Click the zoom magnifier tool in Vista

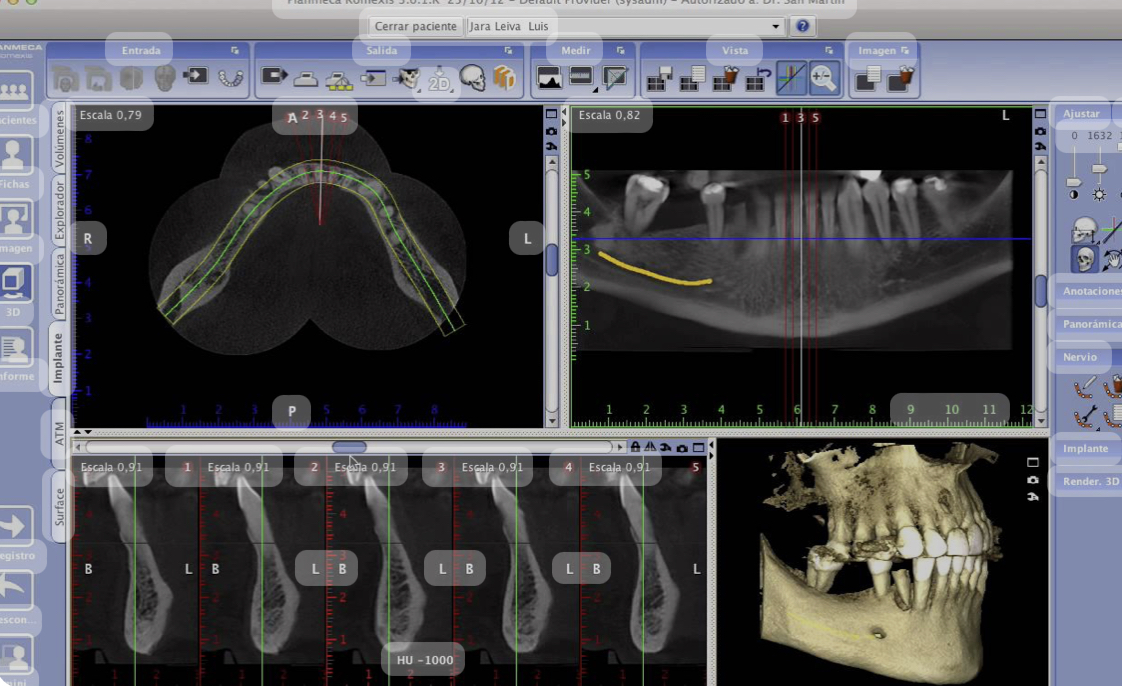pos(824,78)
